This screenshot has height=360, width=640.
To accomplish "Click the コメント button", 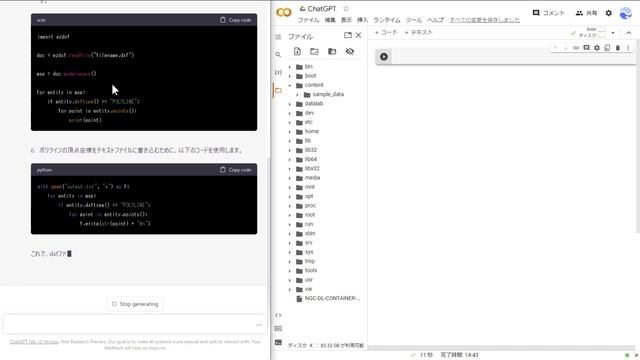I will coord(549,13).
